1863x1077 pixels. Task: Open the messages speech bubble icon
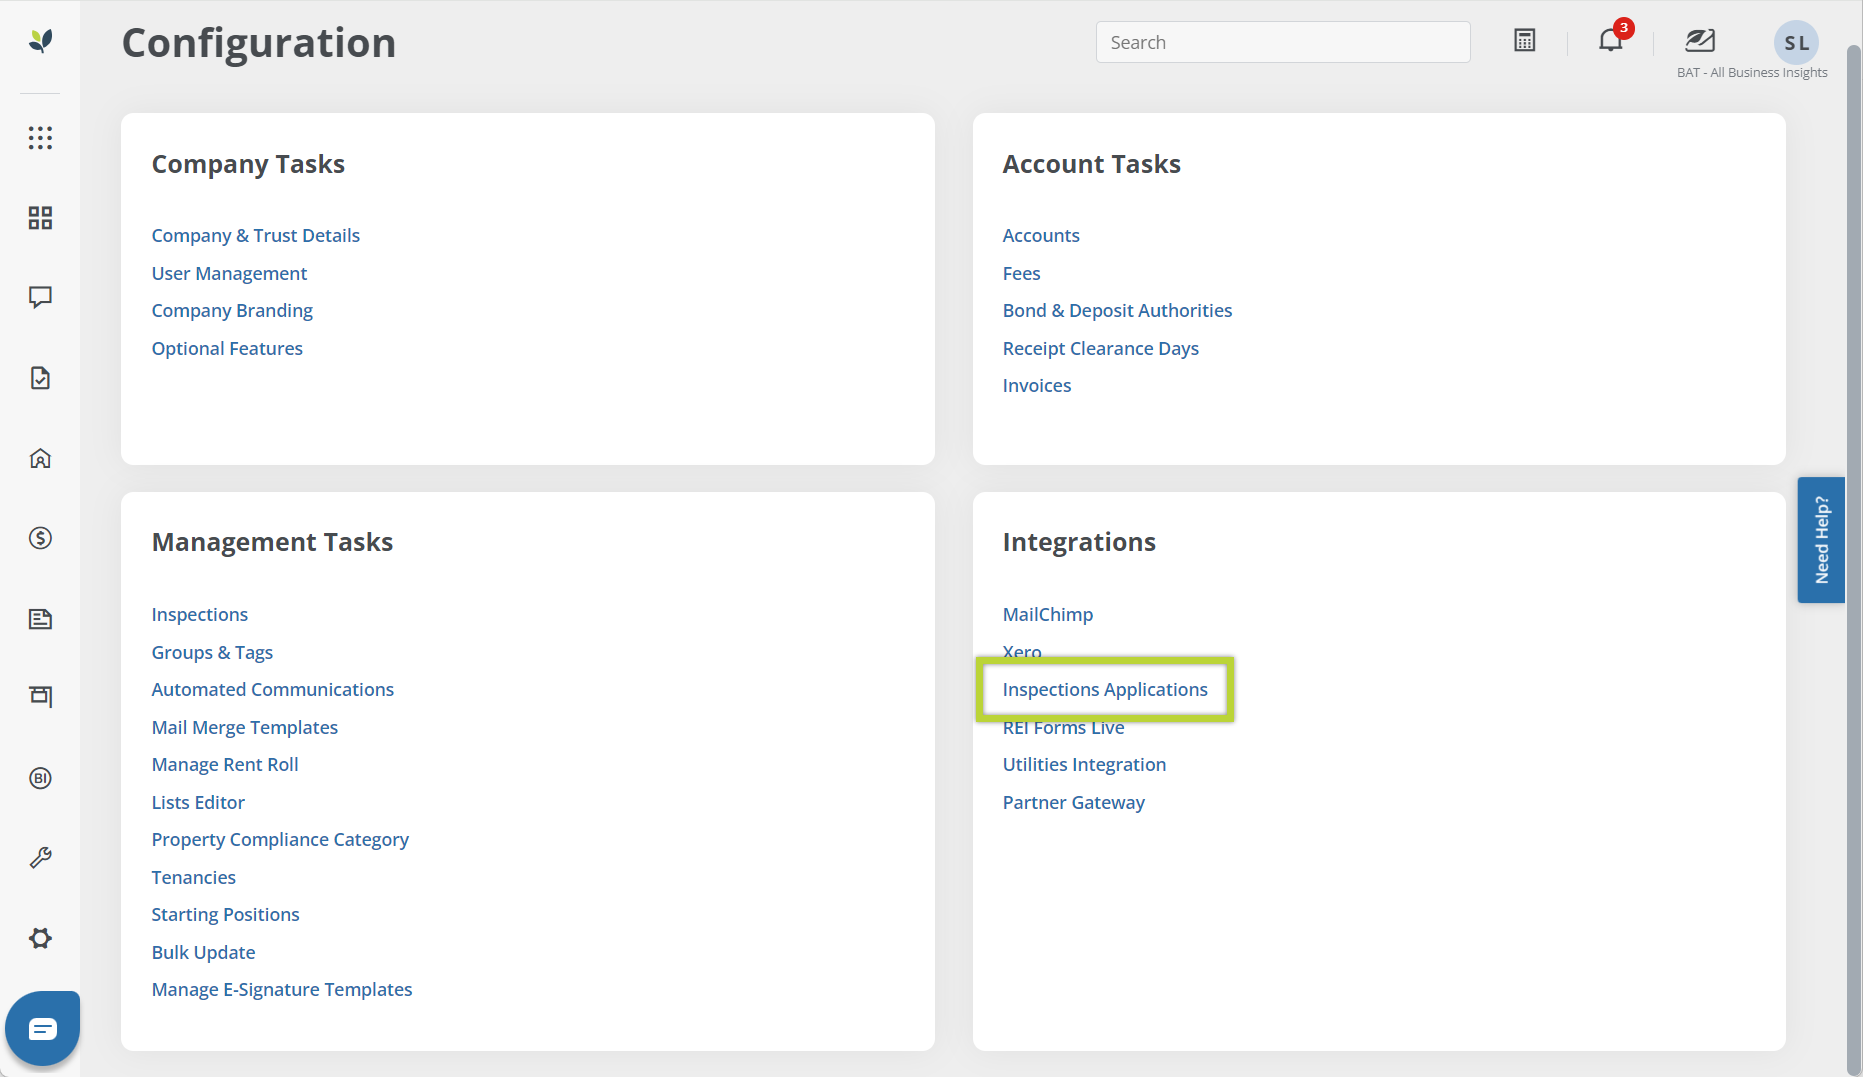tap(40, 297)
